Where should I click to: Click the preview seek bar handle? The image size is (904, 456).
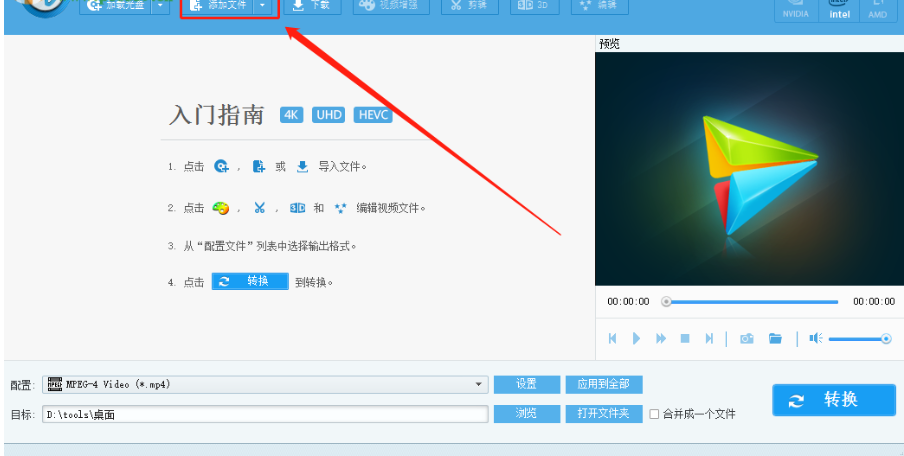pos(666,302)
